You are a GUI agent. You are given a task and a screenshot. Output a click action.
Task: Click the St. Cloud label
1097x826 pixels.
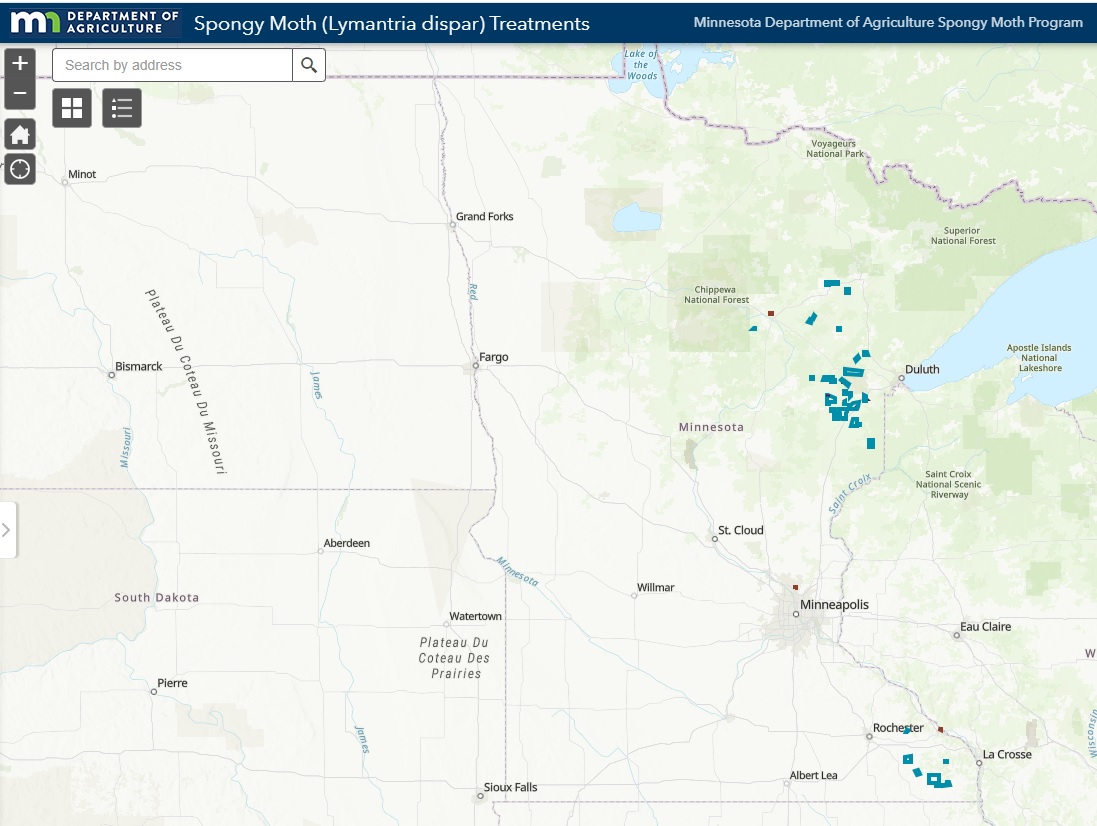pos(740,530)
